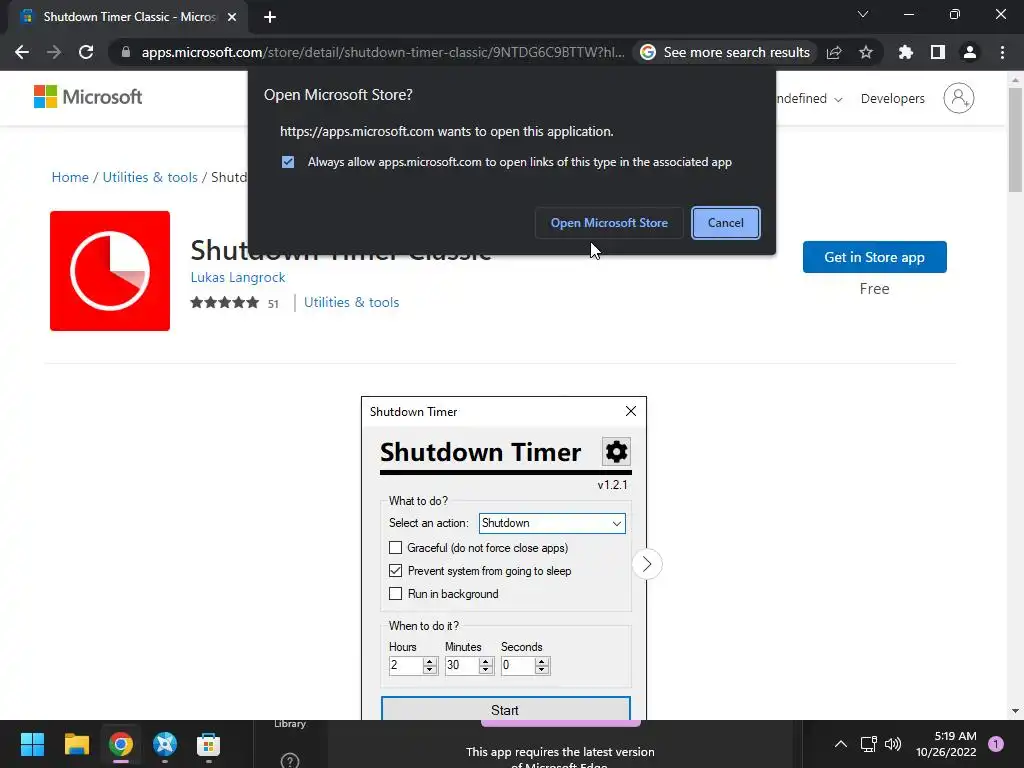Close the Shutdown Timer screenshot window
The height and width of the screenshot is (768, 1024).
(x=630, y=411)
